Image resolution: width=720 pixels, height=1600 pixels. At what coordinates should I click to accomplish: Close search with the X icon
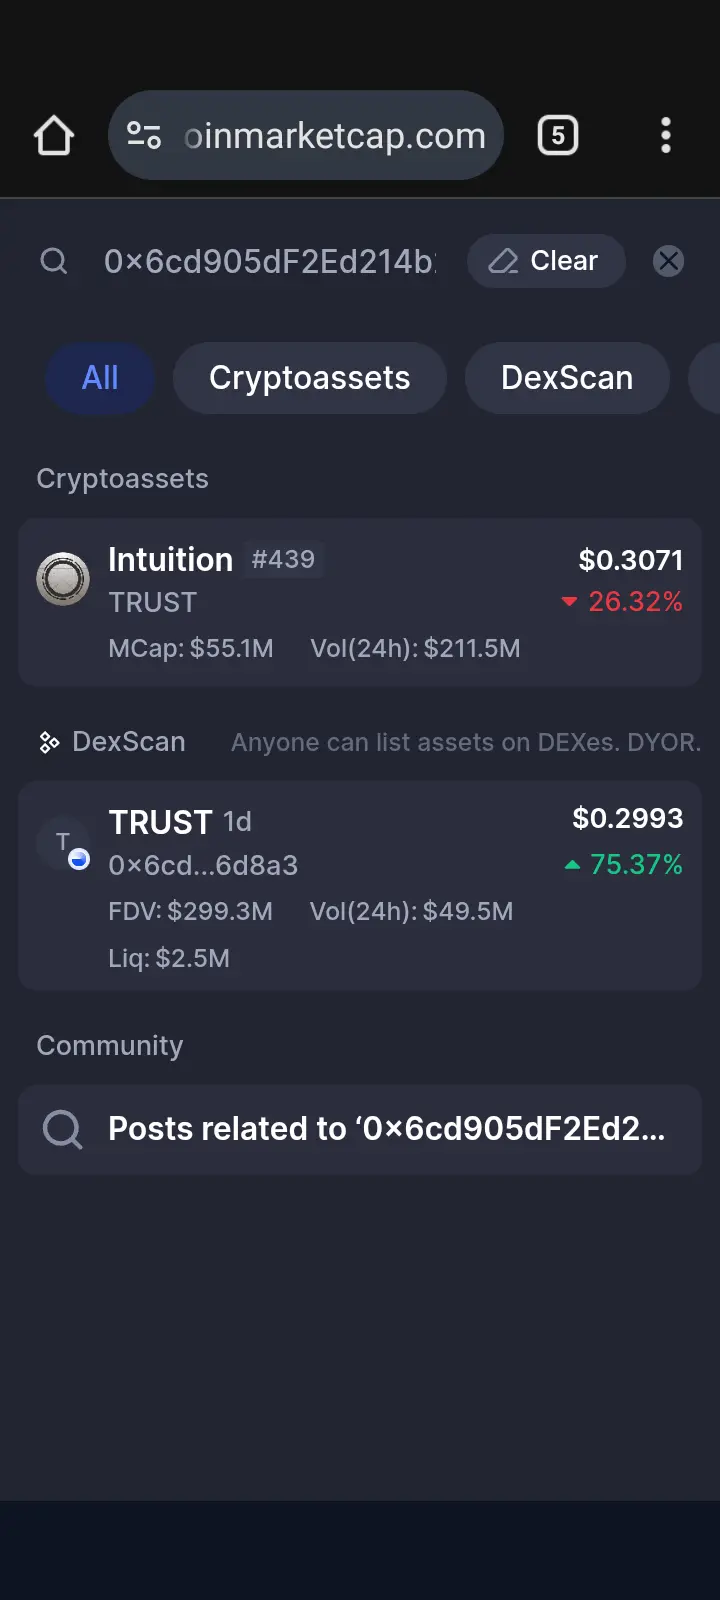[x=669, y=261]
